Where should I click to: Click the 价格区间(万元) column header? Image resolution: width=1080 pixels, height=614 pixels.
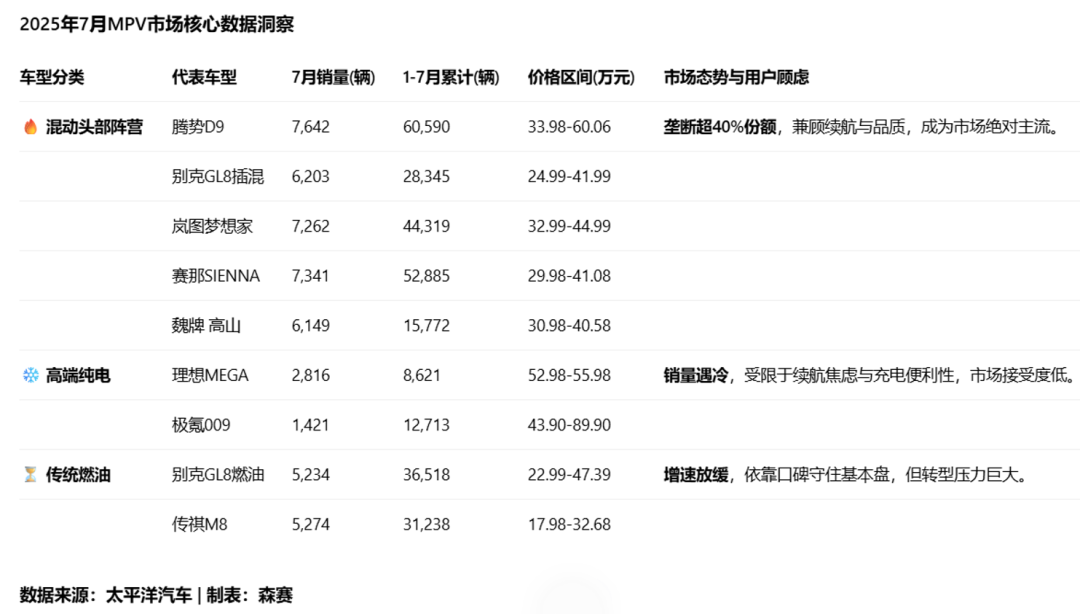[581, 77]
